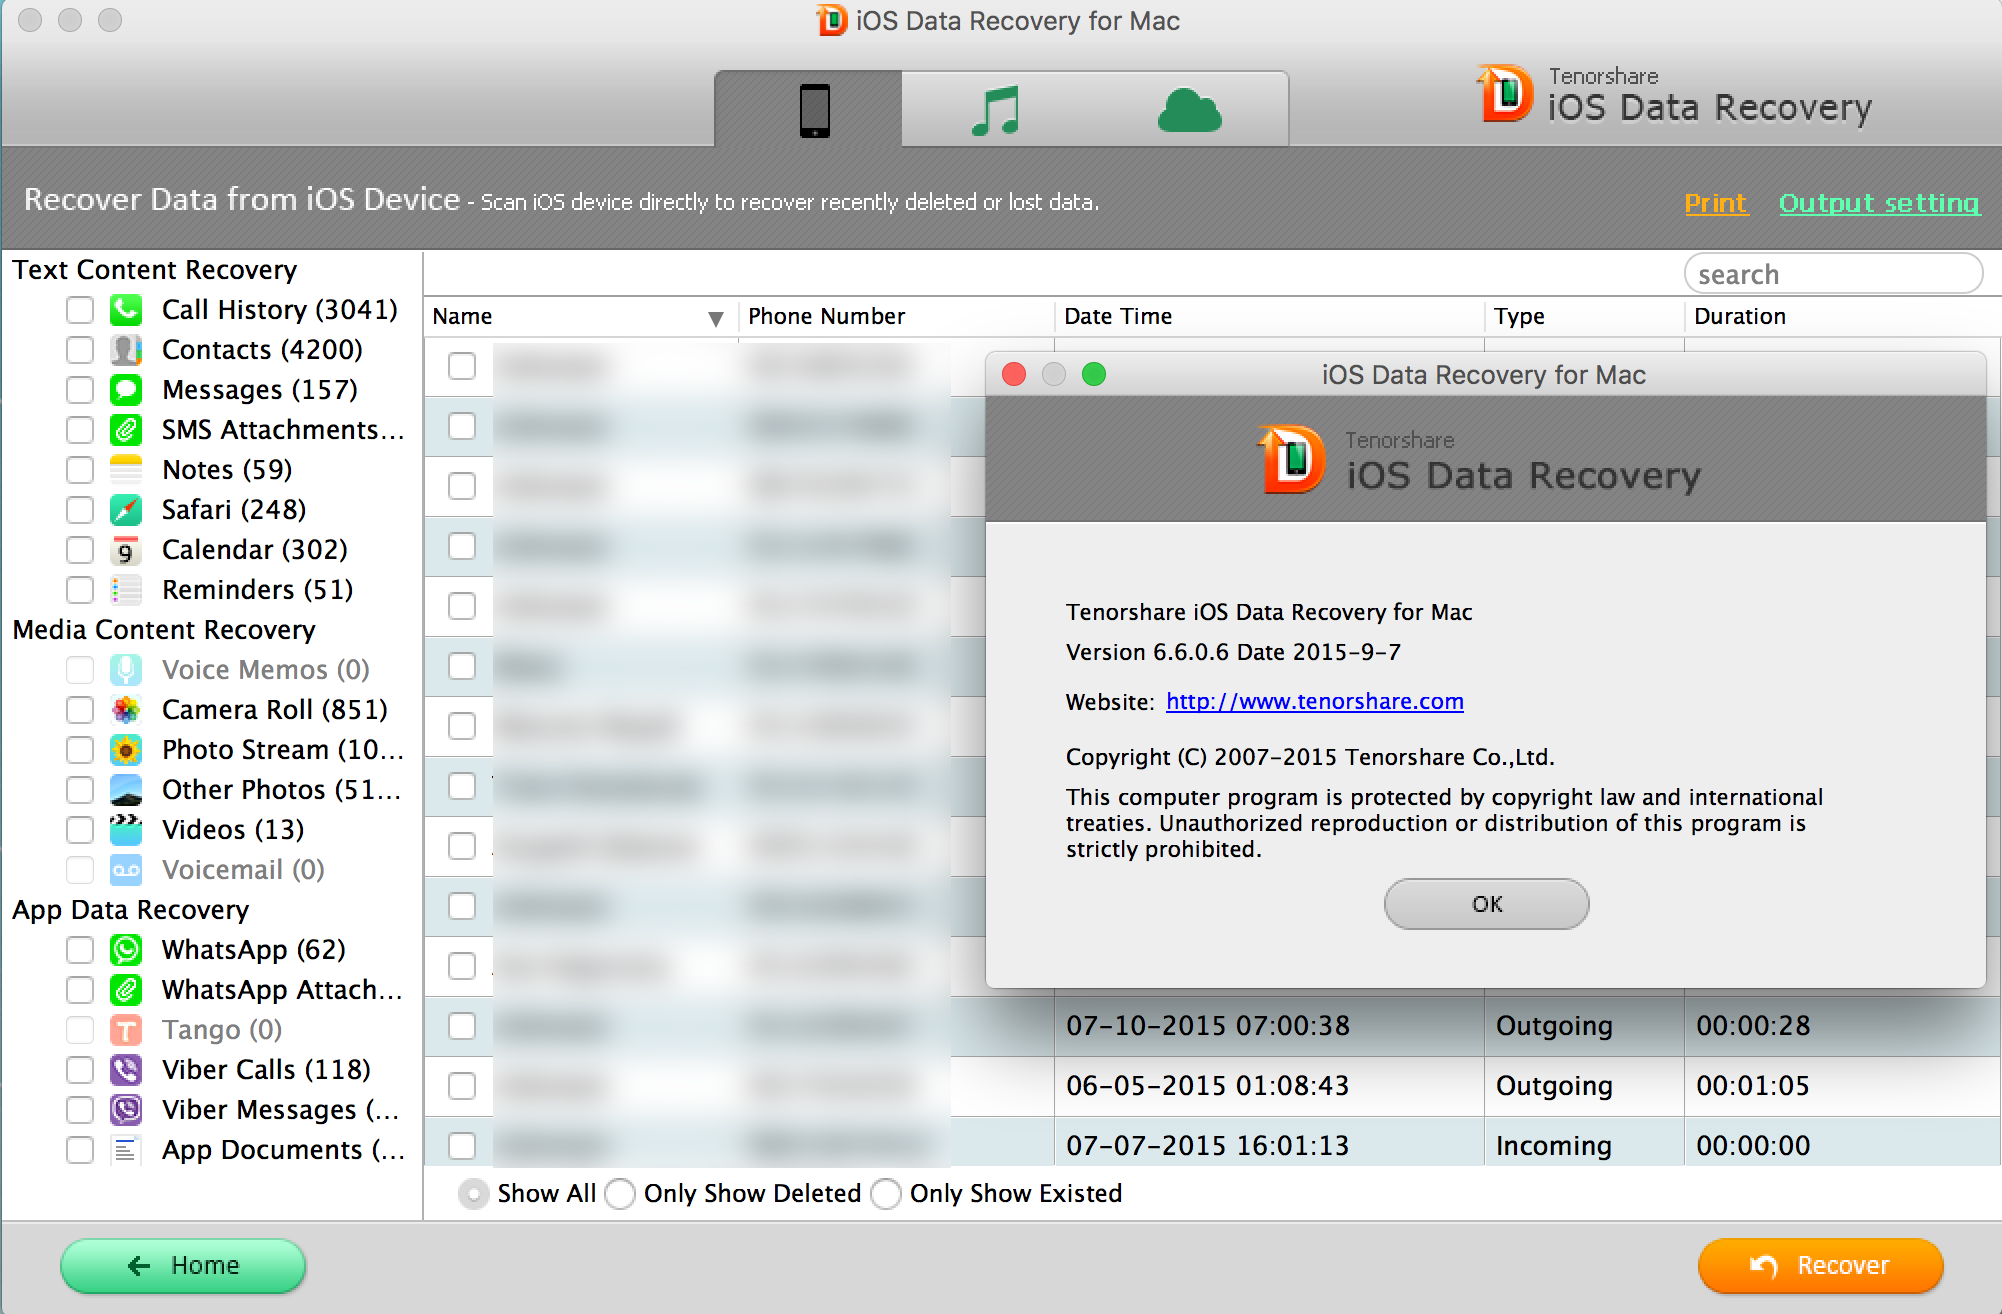Screen dimensions: 2002x1314
Task: Select Viber Calls (118) category
Action: tap(266, 1070)
